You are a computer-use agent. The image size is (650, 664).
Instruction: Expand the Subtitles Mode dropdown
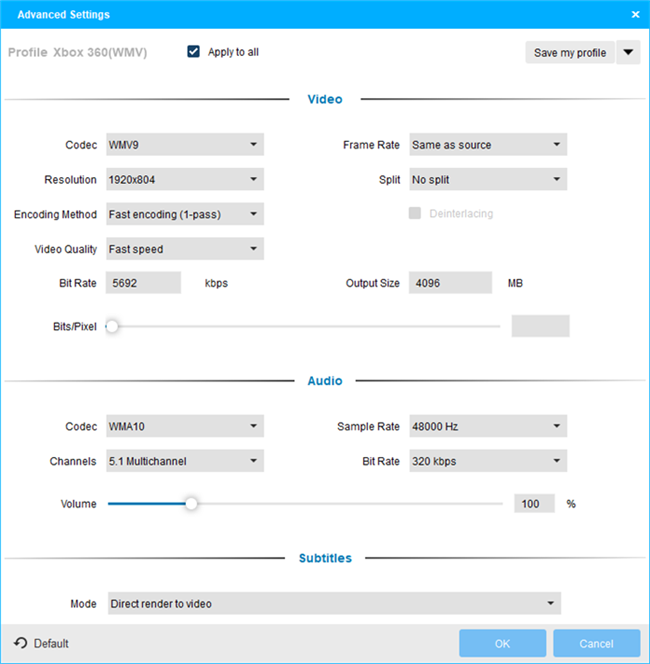[x=332, y=603]
